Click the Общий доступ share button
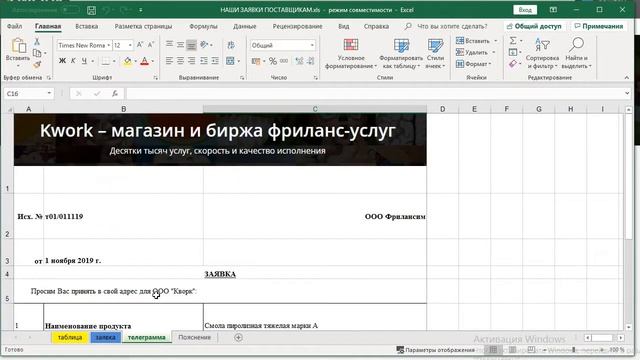The width and height of the screenshot is (640, 360). [x=534, y=26]
